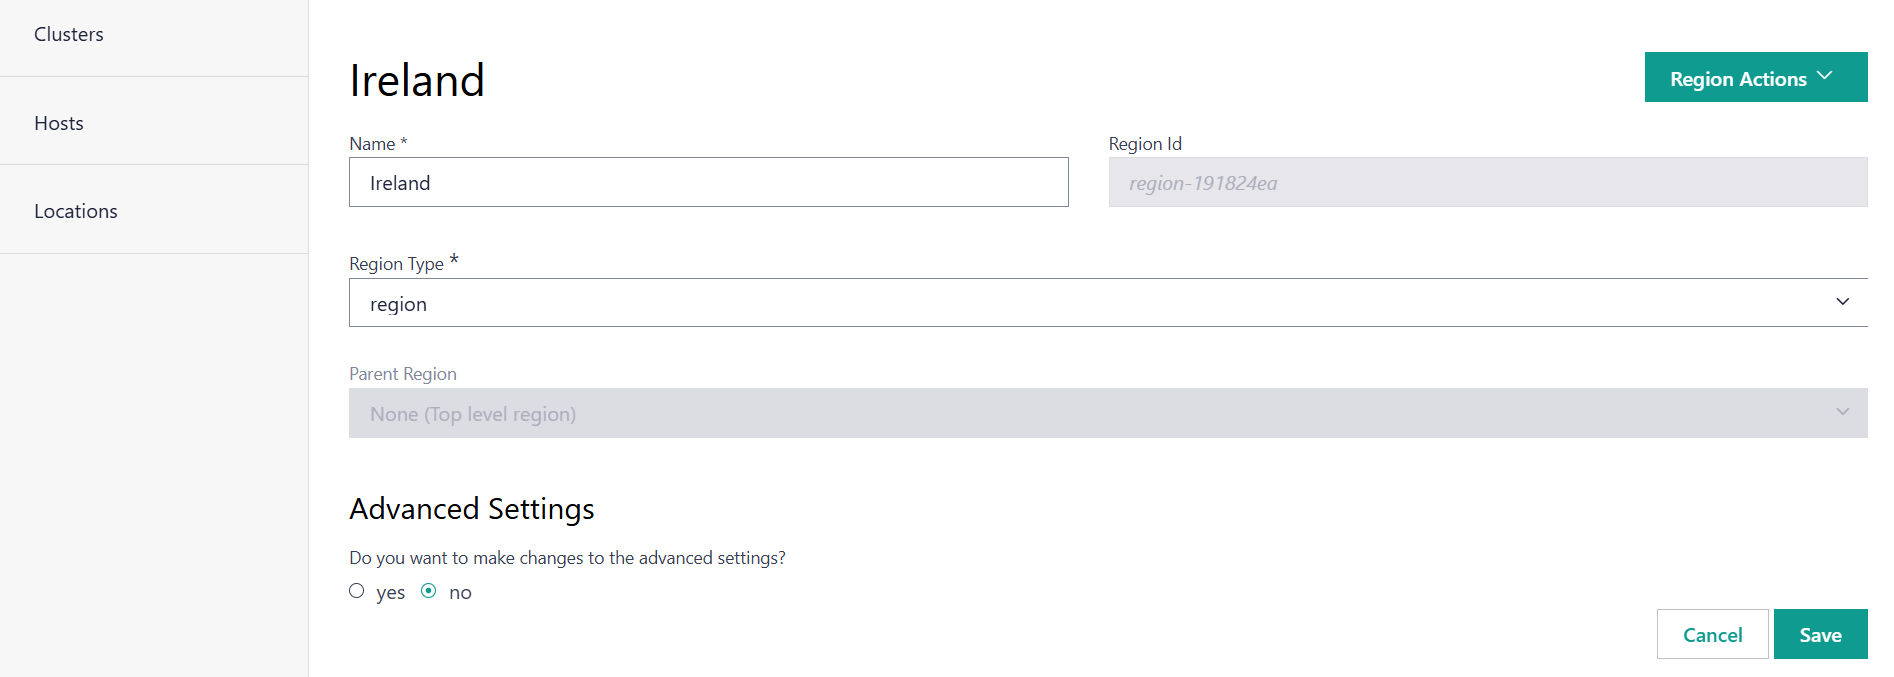Open the Hosts sidebar item
Viewport: 1894px width, 677px height.
(59, 123)
